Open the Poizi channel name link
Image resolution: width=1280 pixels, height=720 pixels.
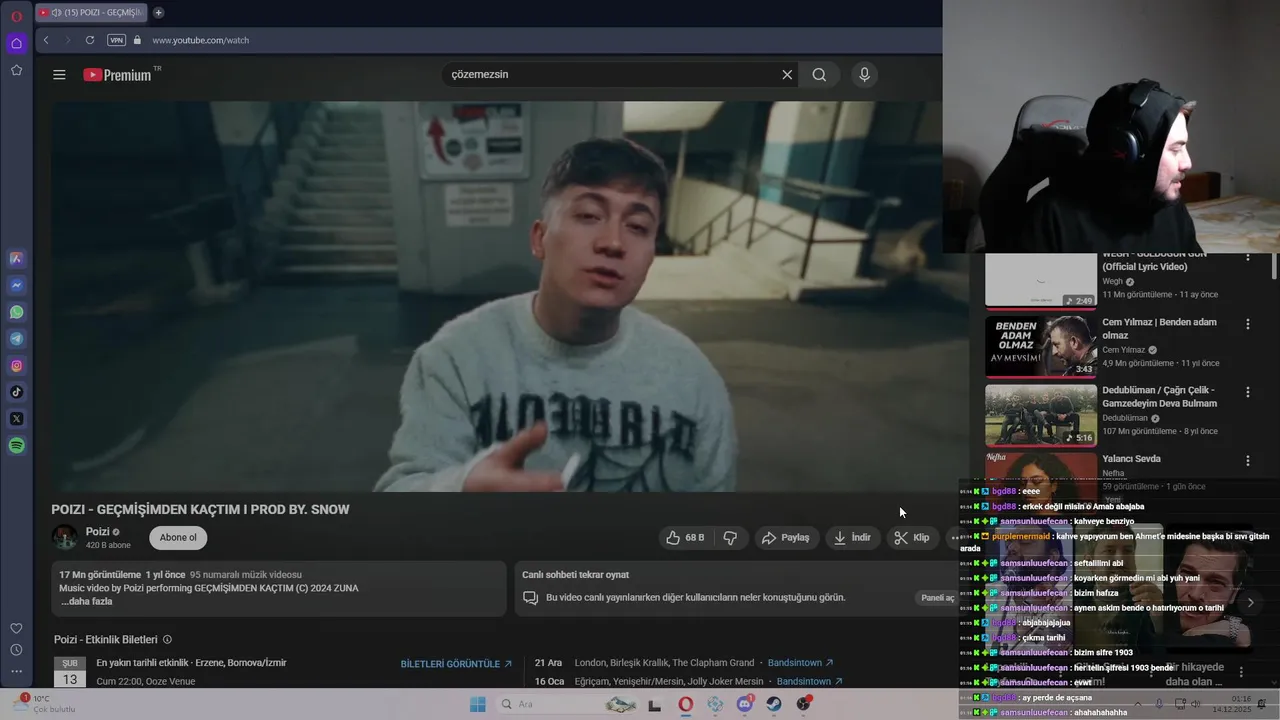97,532
